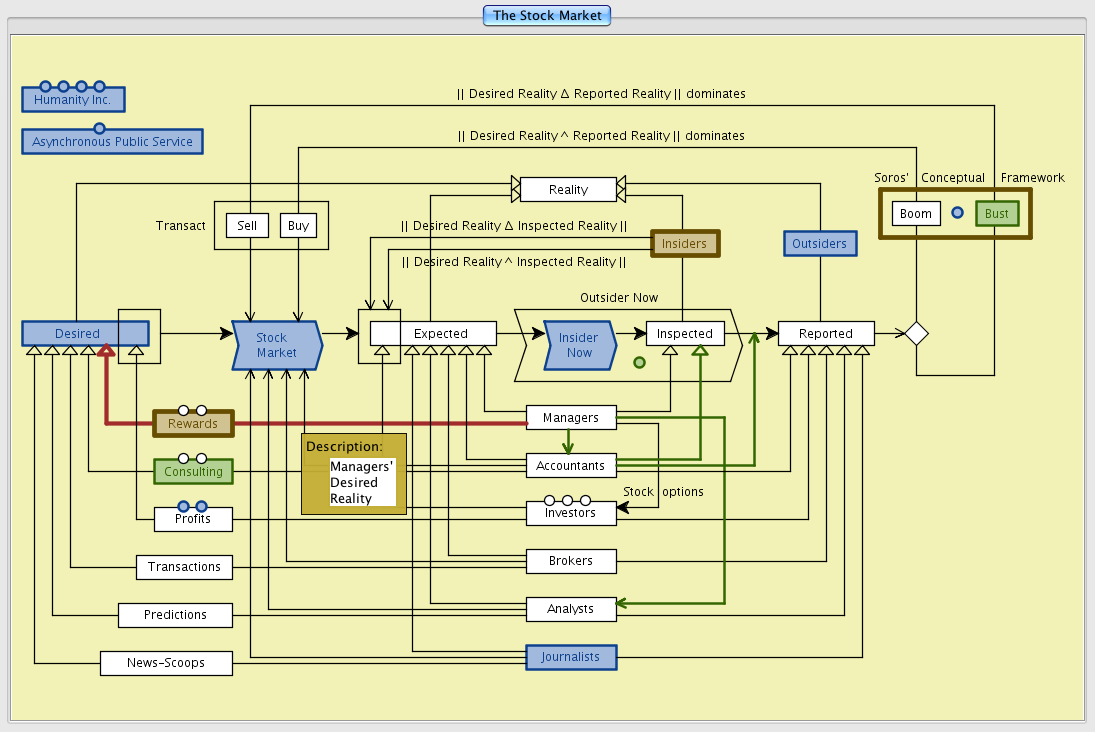The image size is (1095, 732).
Task: Click The Stock Market title tab
Action: (x=547, y=15)
